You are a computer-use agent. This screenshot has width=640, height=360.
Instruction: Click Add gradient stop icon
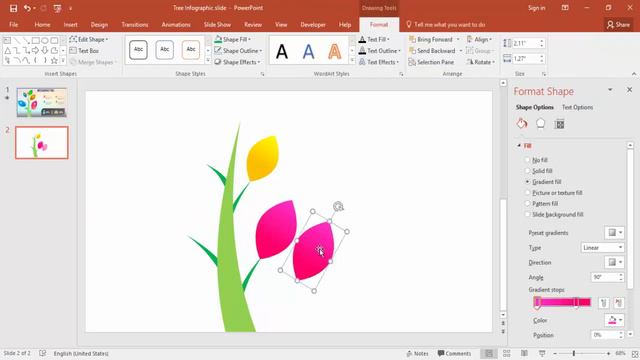coord(604,302)
